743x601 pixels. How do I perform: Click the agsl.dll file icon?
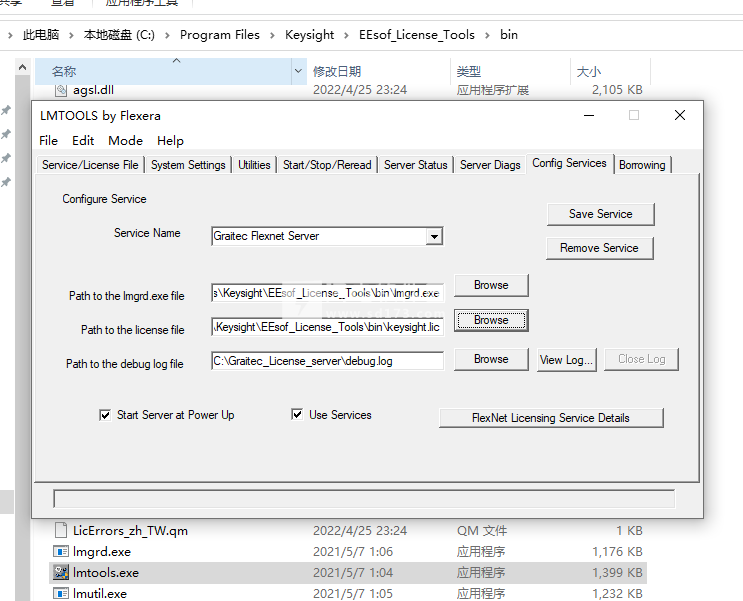[x=61, y=90]
